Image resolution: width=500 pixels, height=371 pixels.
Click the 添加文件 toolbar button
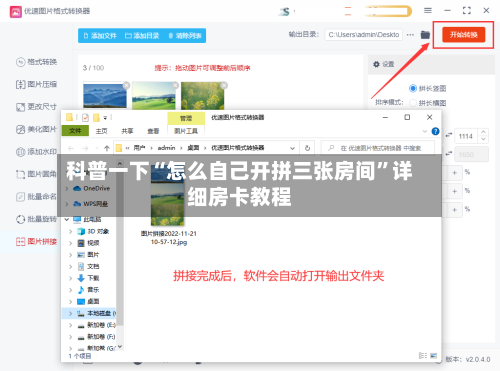coord(100,36)
